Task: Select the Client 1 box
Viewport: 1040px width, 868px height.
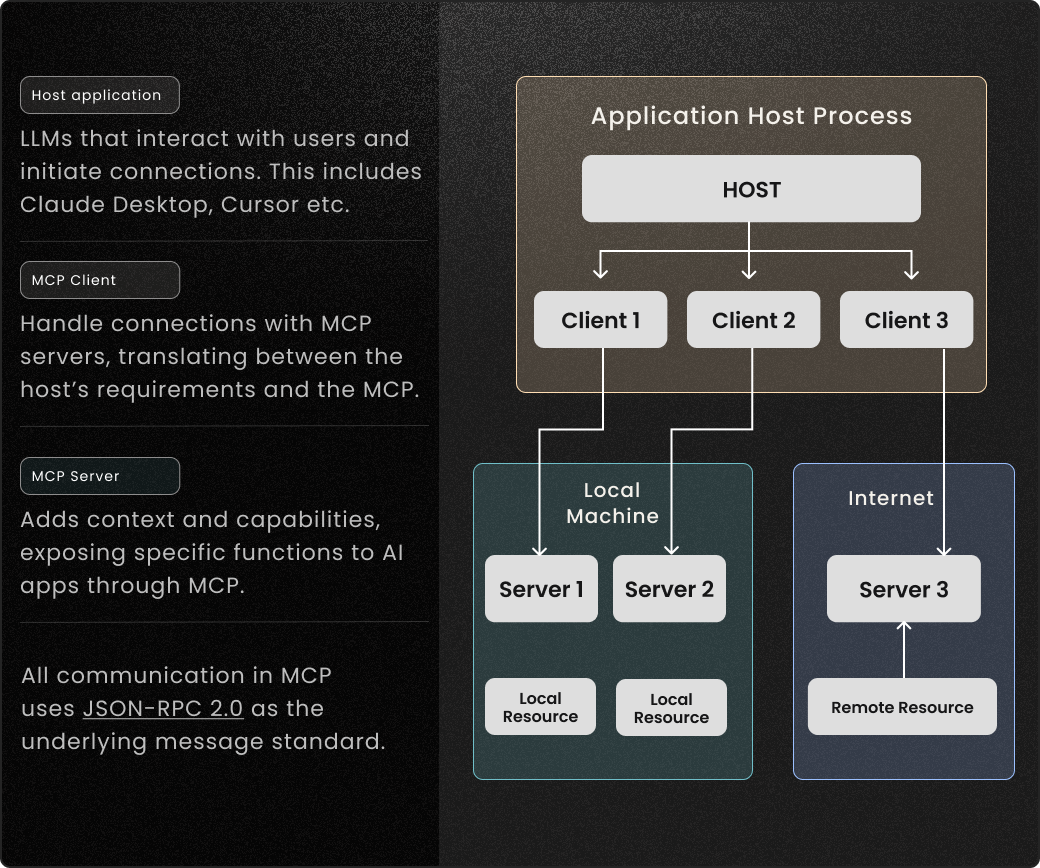Action: (600, 320)
